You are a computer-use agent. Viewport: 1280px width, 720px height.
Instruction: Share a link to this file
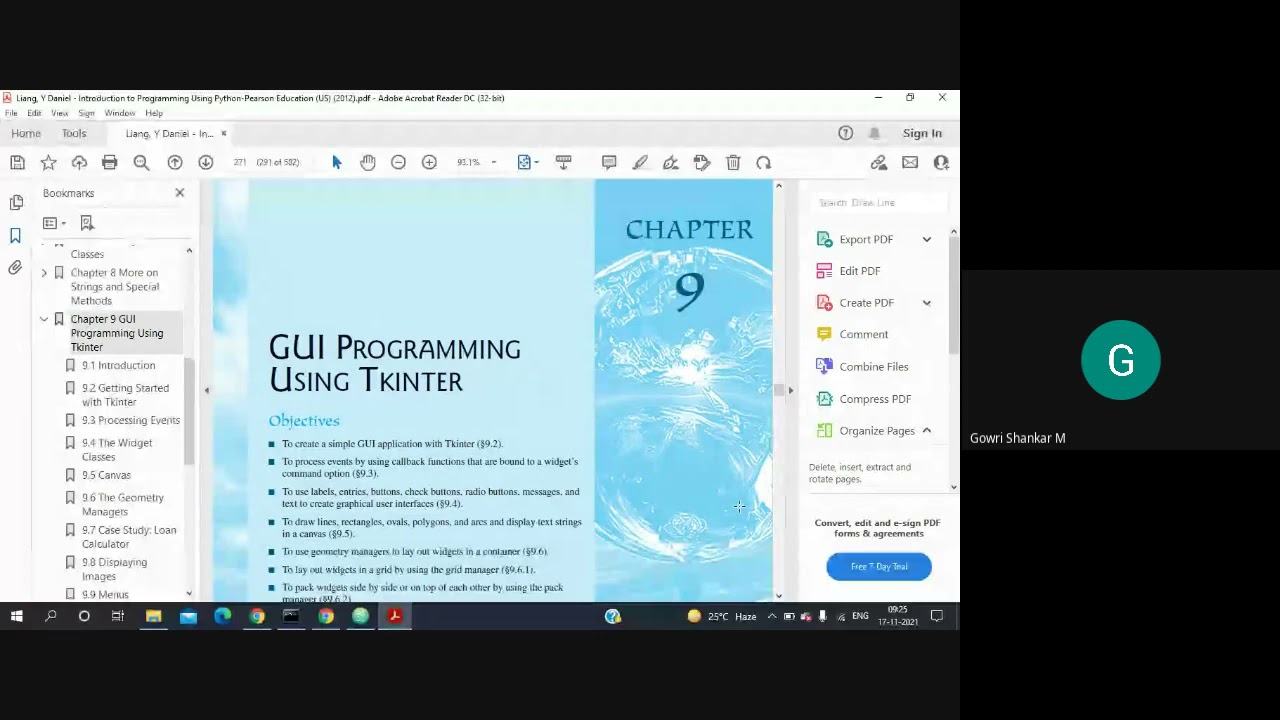pyautogui.click(x=879, y=163)
